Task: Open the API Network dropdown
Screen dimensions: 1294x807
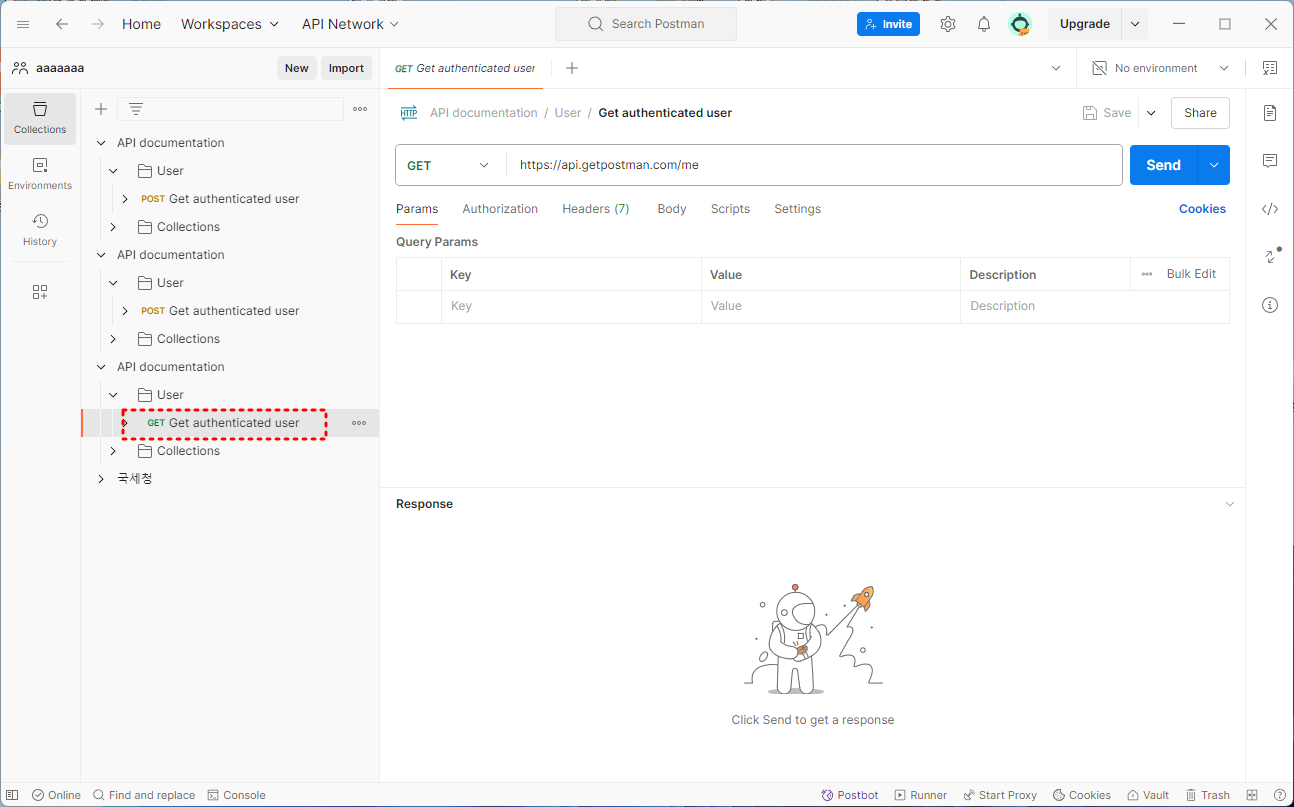Action: 350,24
